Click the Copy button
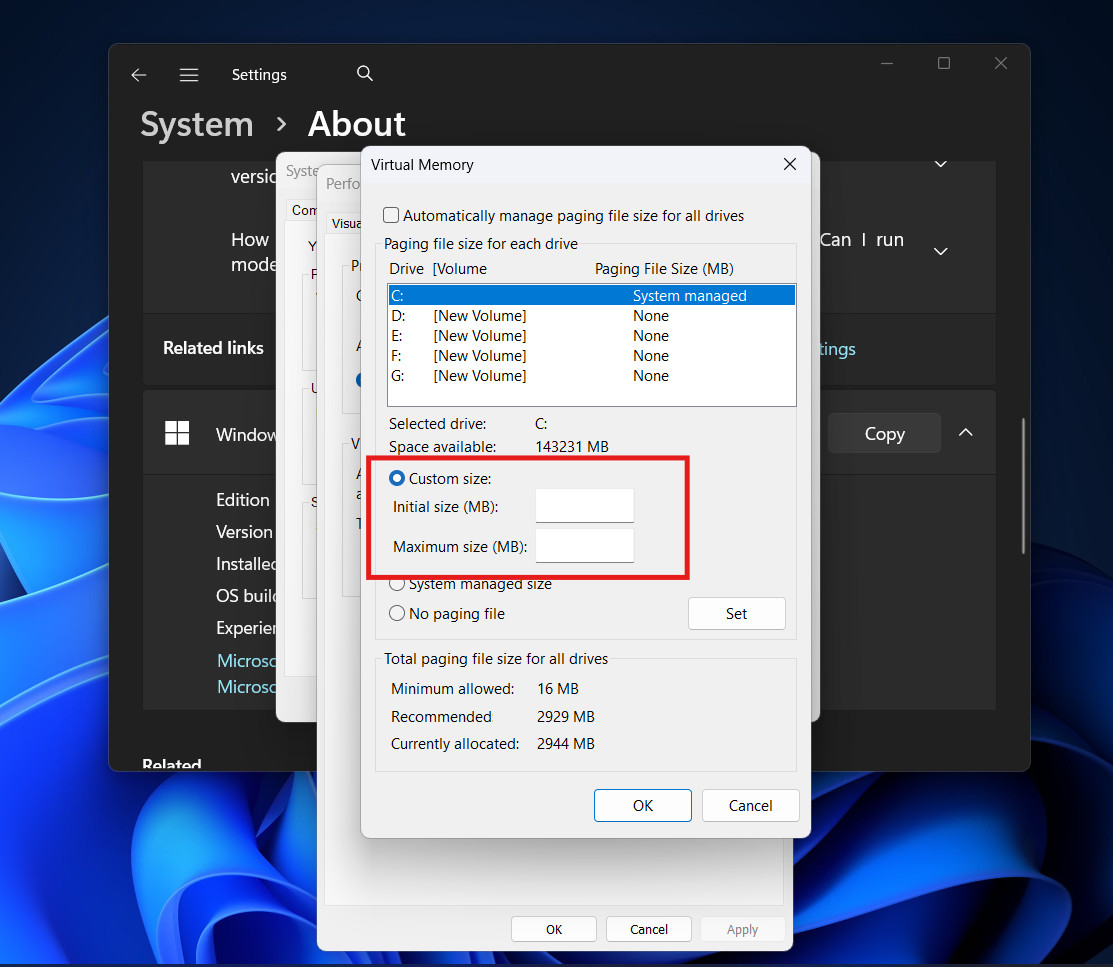Viewport: 1113px width, 967px height. [x=884, y=433]
